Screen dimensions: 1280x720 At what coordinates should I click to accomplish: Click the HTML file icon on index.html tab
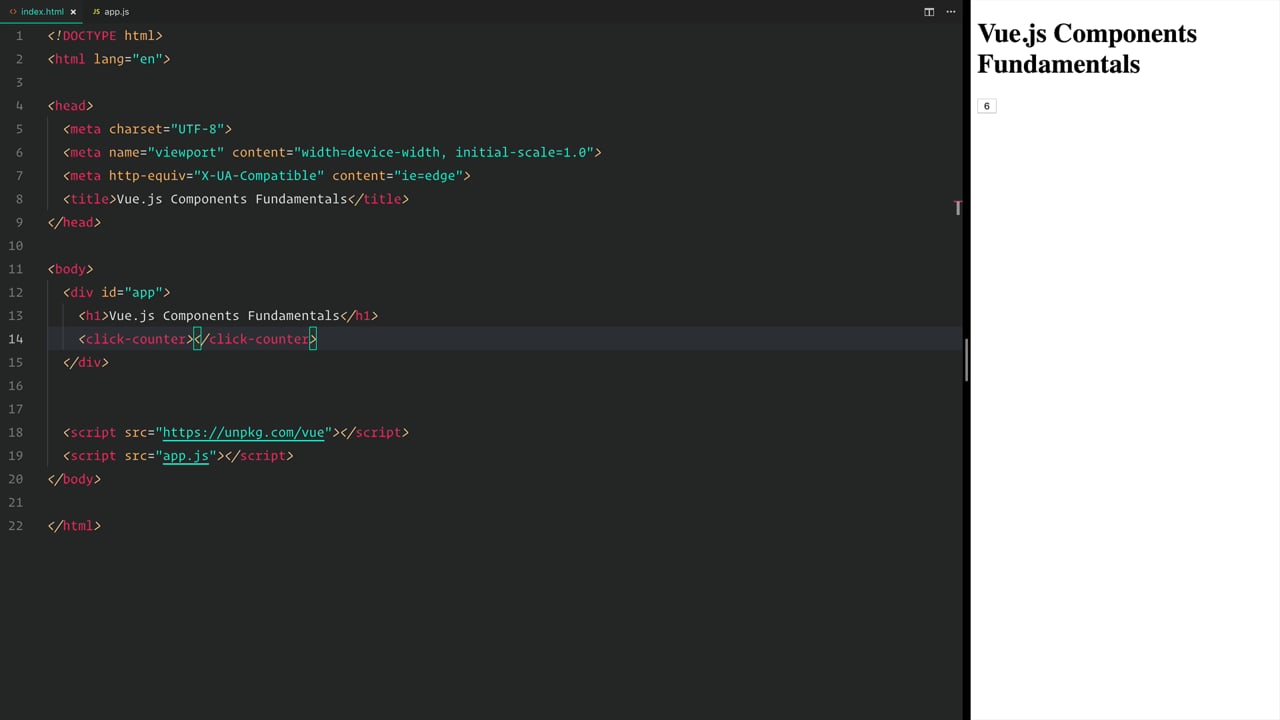pyautogui.click(x=13, y=12)
